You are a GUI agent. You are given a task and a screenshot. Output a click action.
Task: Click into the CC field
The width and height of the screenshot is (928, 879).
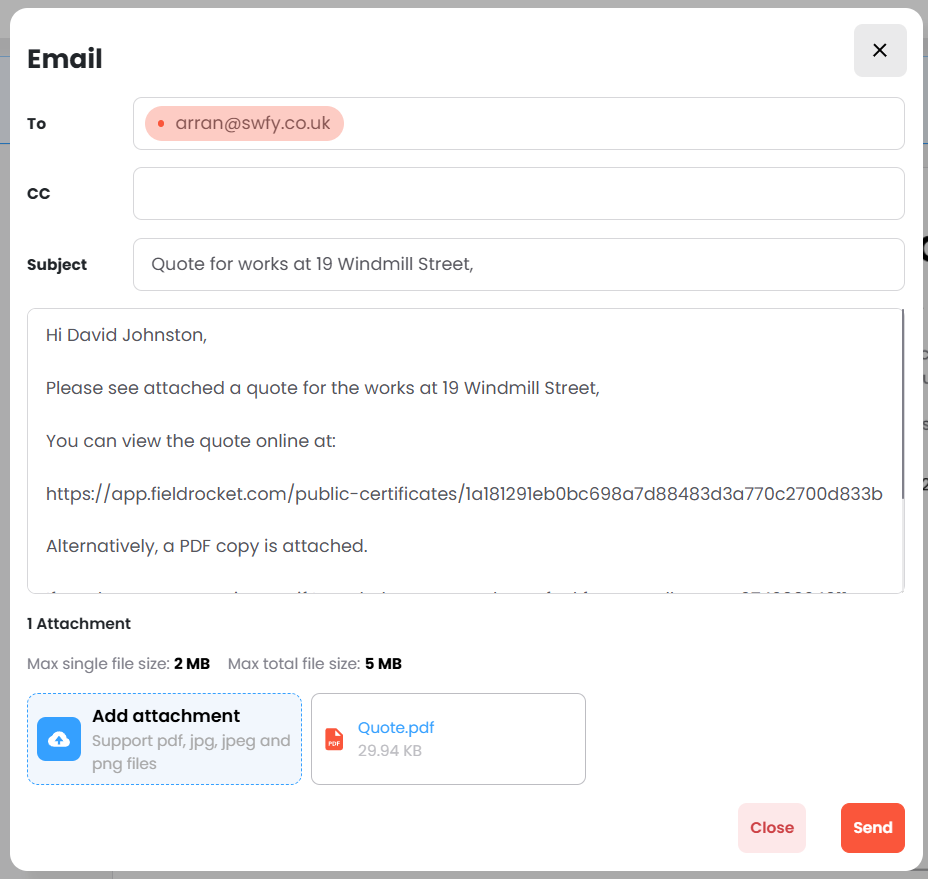point(518,194)
